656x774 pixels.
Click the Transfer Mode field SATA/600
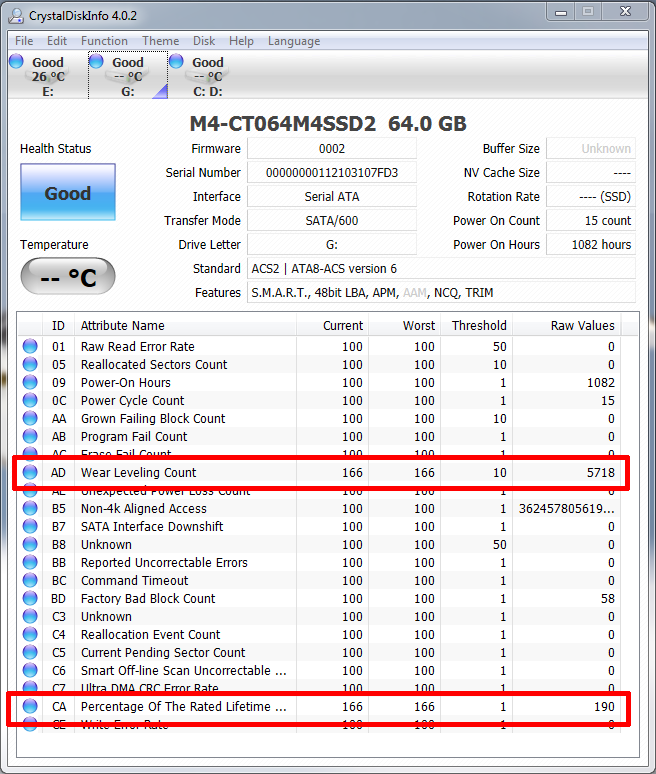point(332,221)
